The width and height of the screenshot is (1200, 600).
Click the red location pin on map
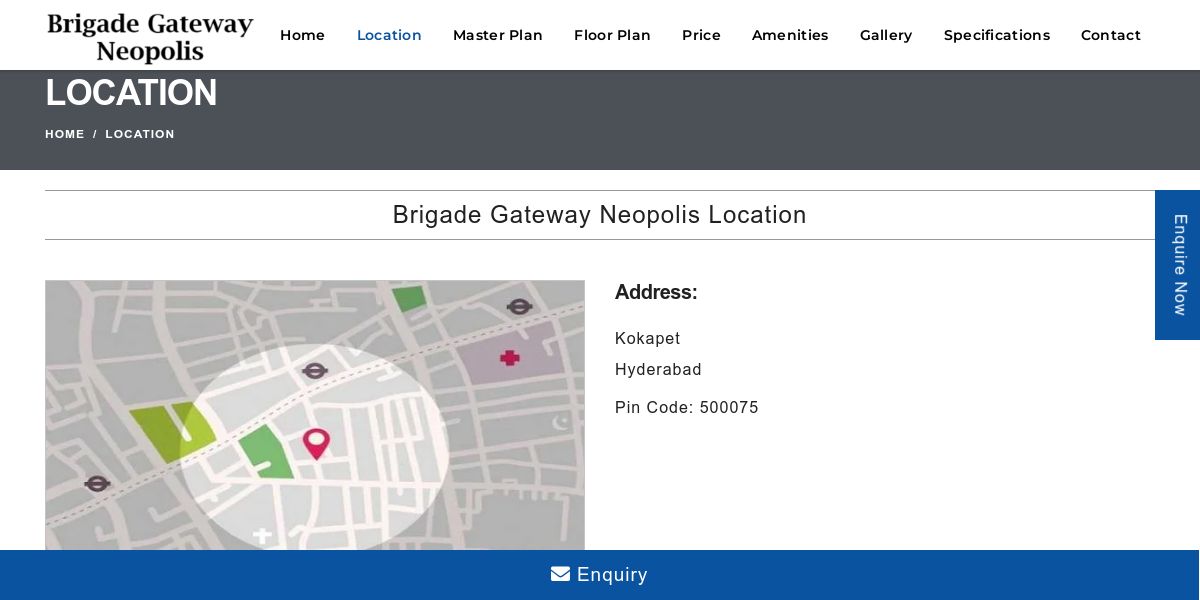[x=316, y=443]
